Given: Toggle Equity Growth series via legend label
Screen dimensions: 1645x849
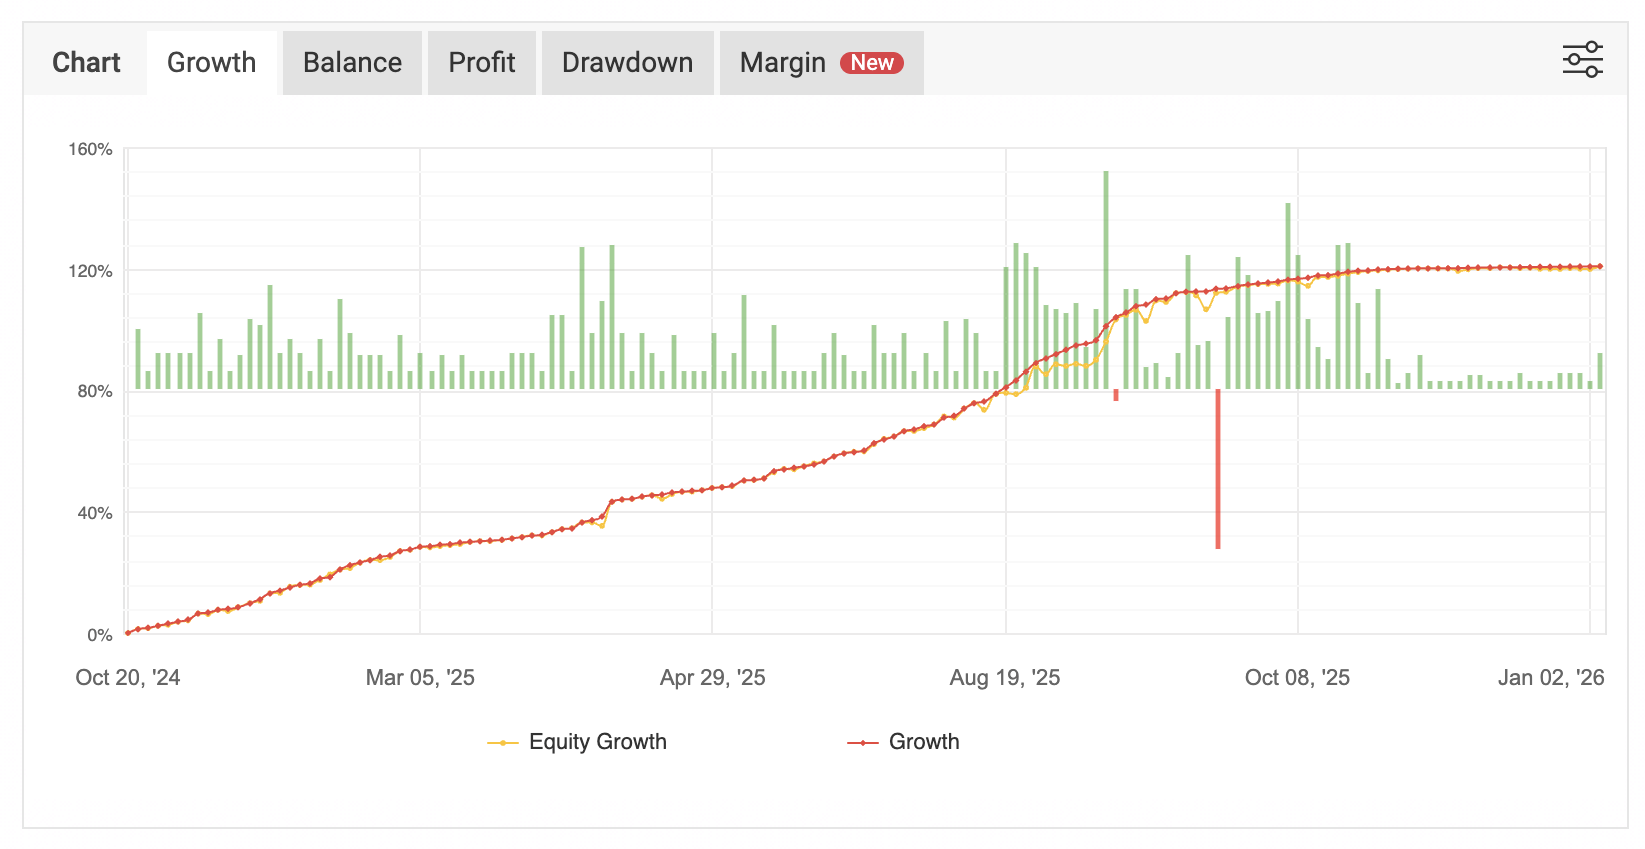Looking at the screenshot, I should click(597, 742).
